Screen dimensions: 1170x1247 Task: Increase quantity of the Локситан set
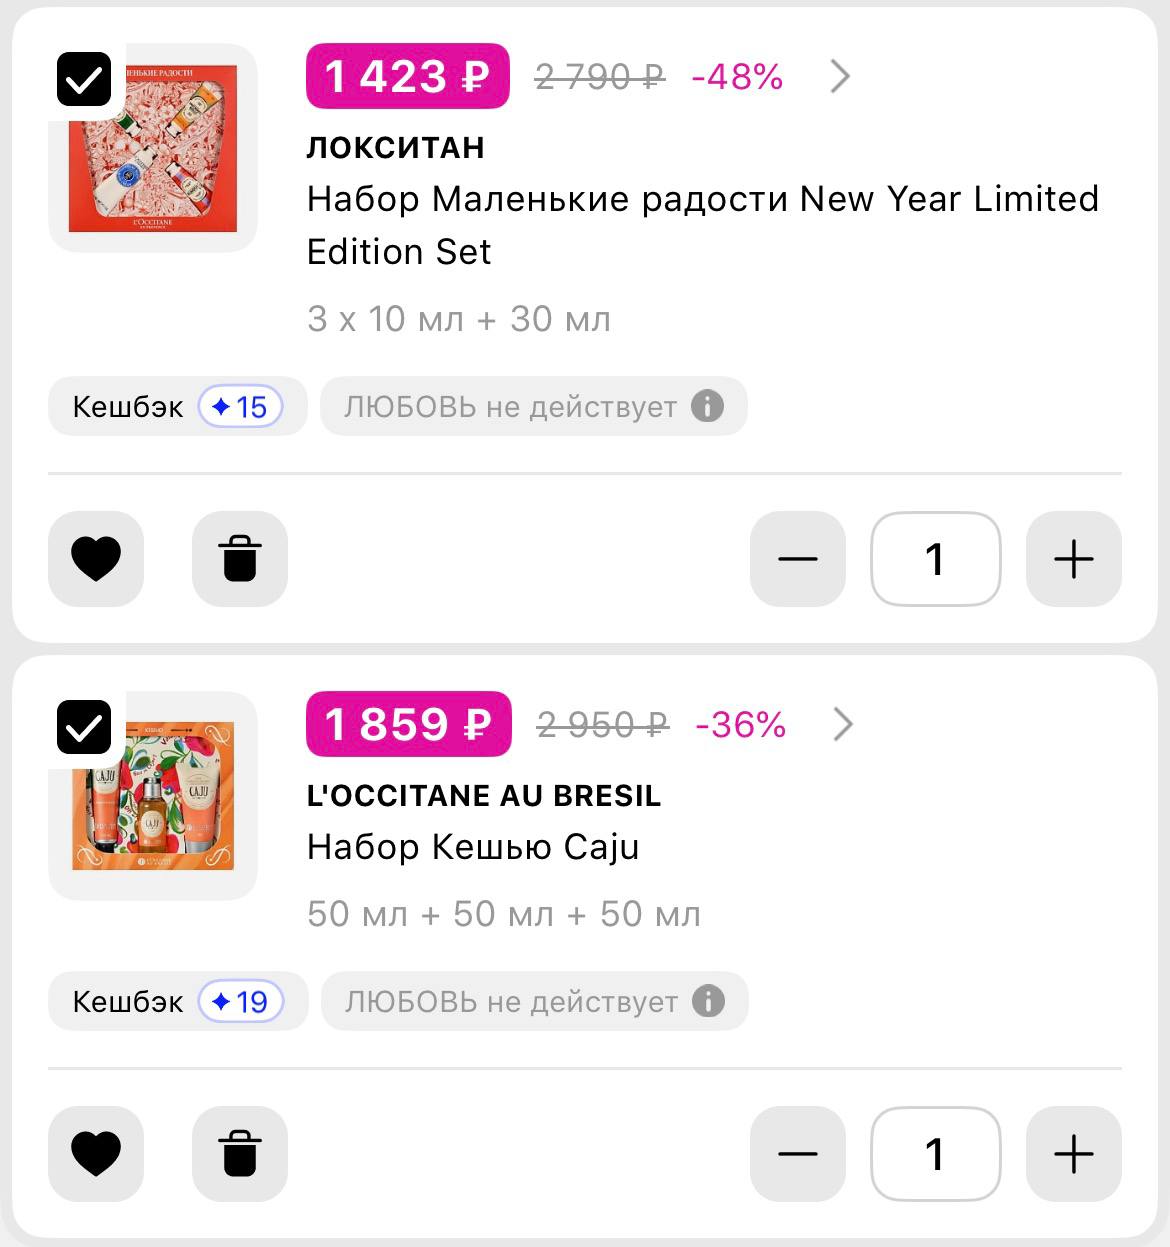(1073, 558)
